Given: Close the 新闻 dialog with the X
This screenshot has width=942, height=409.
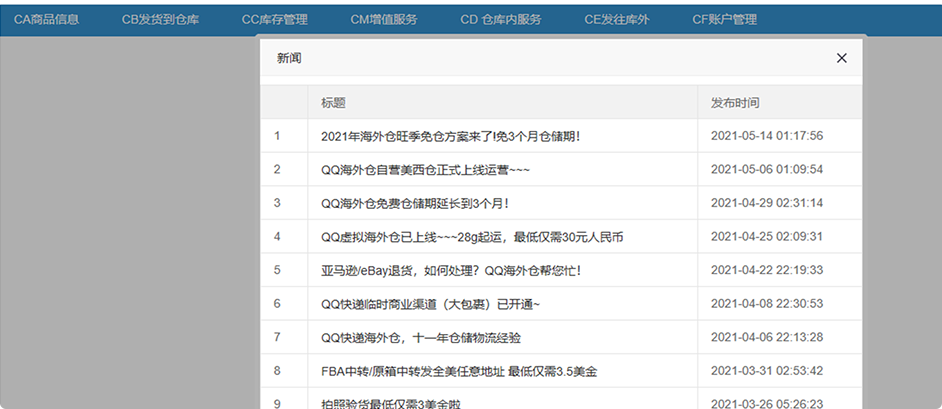Looking at the screenshot, I should pos(842,58).
